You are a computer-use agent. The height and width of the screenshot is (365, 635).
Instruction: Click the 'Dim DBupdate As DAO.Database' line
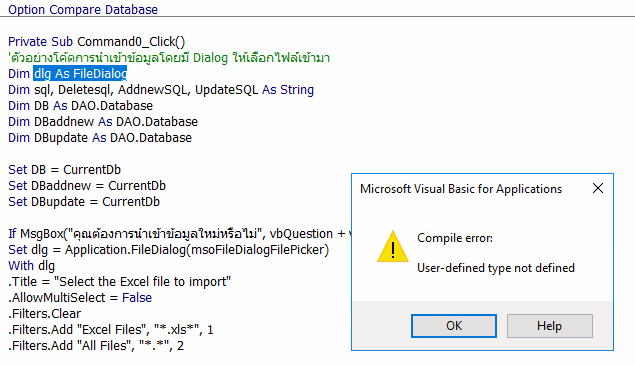(100, 138)
